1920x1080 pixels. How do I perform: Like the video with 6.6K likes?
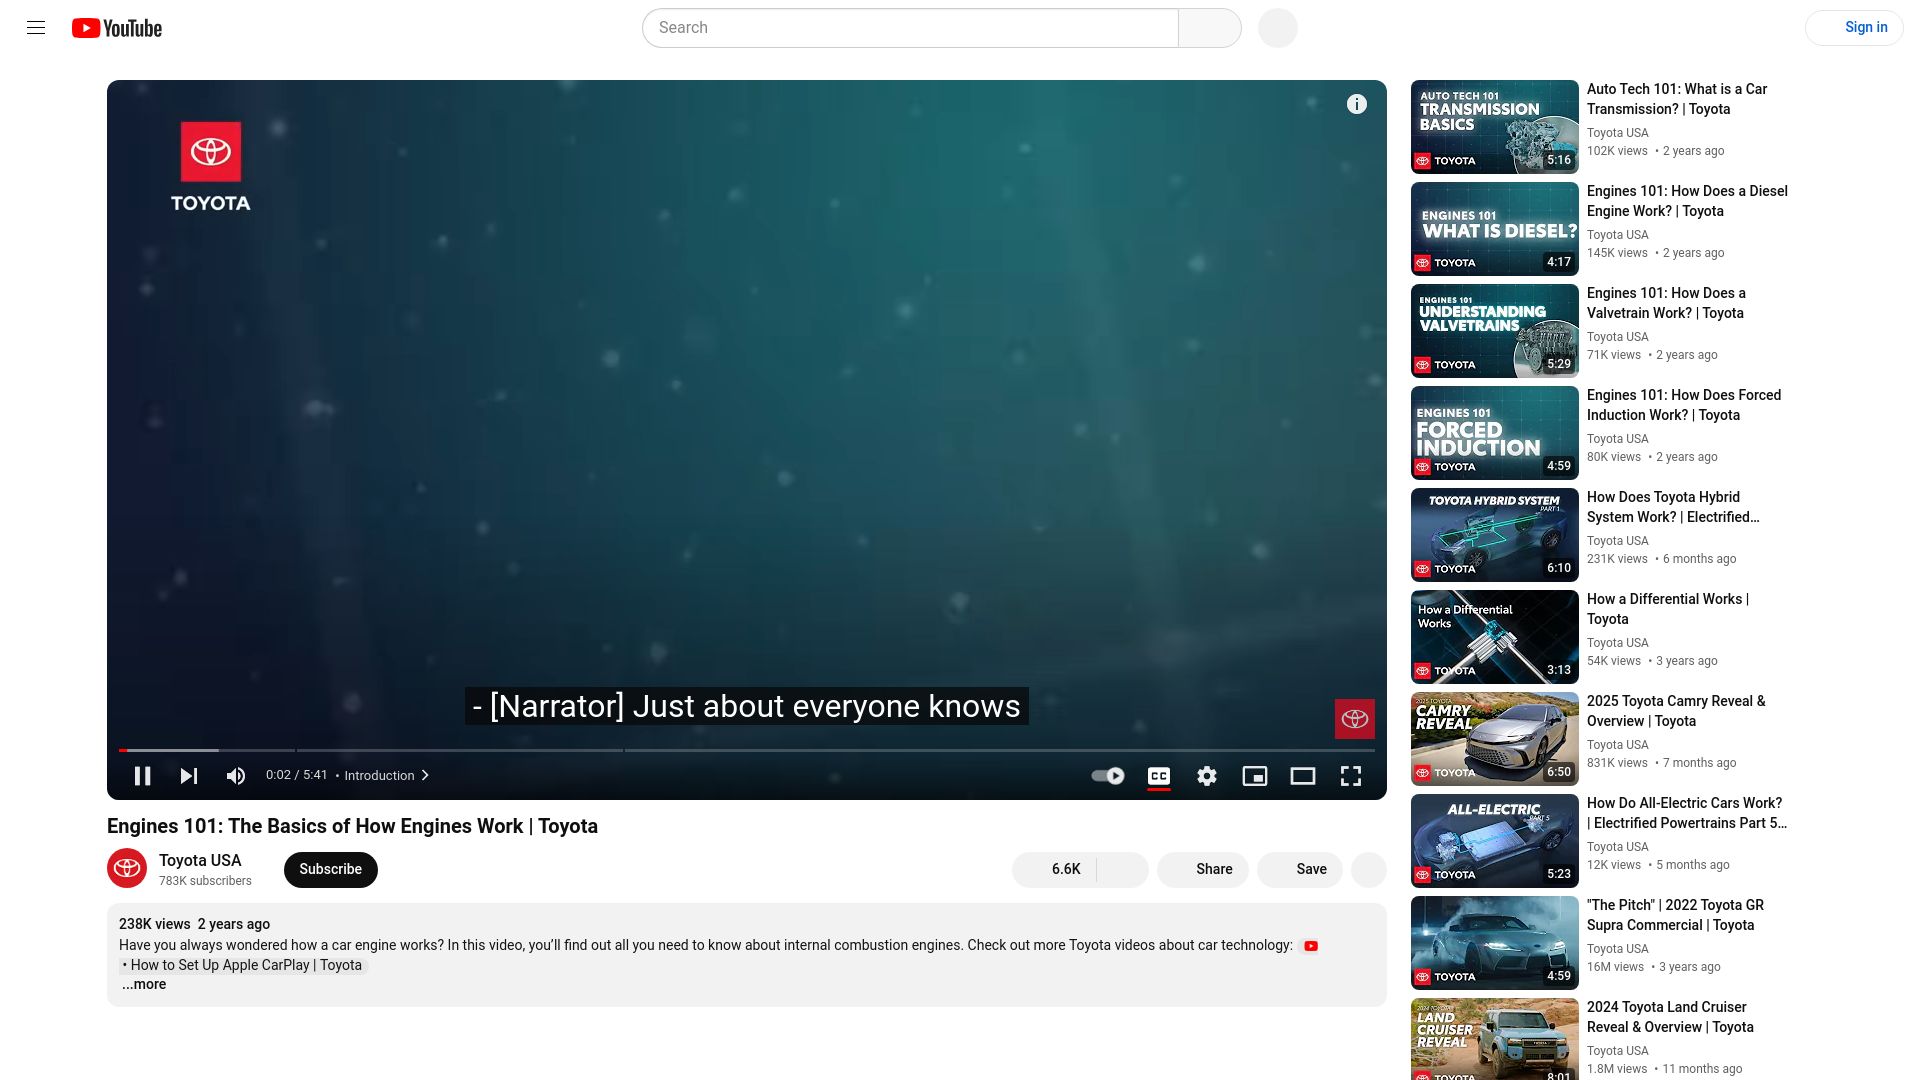click(x=1054, y=869)
